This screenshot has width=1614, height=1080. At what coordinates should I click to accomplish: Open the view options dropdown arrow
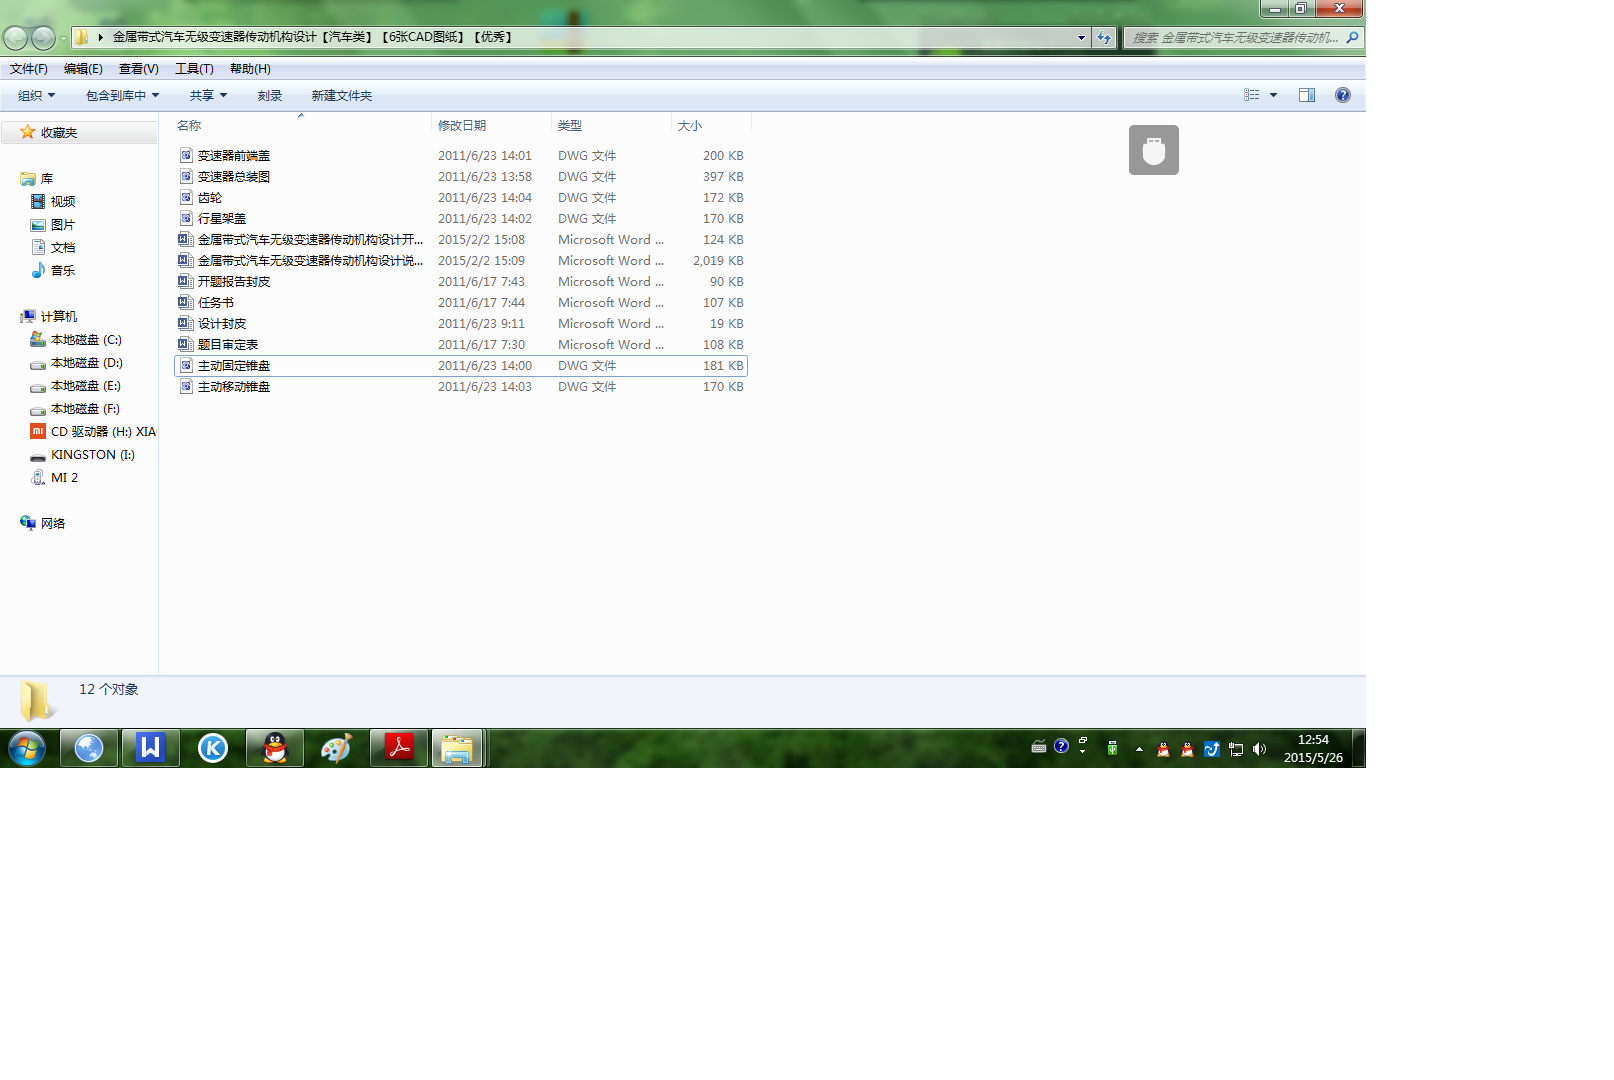[1273, 95]
